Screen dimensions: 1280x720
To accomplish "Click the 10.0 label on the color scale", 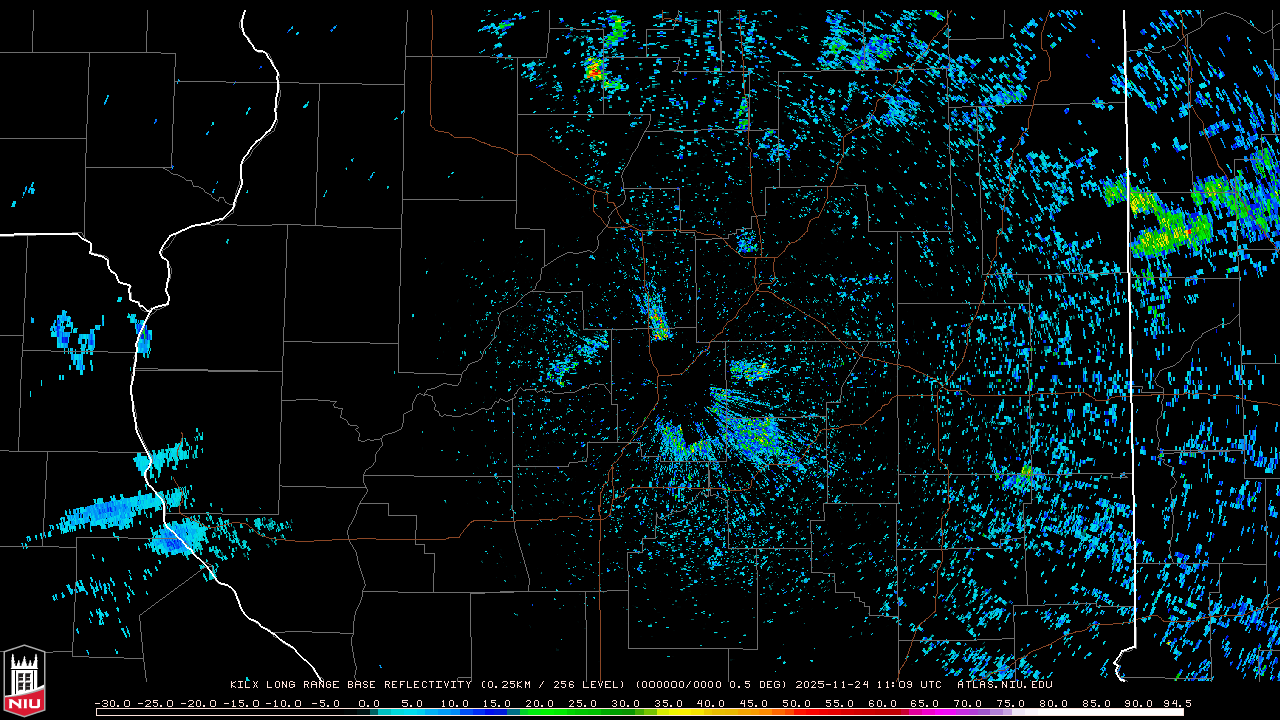I will (x=455, y=703).
